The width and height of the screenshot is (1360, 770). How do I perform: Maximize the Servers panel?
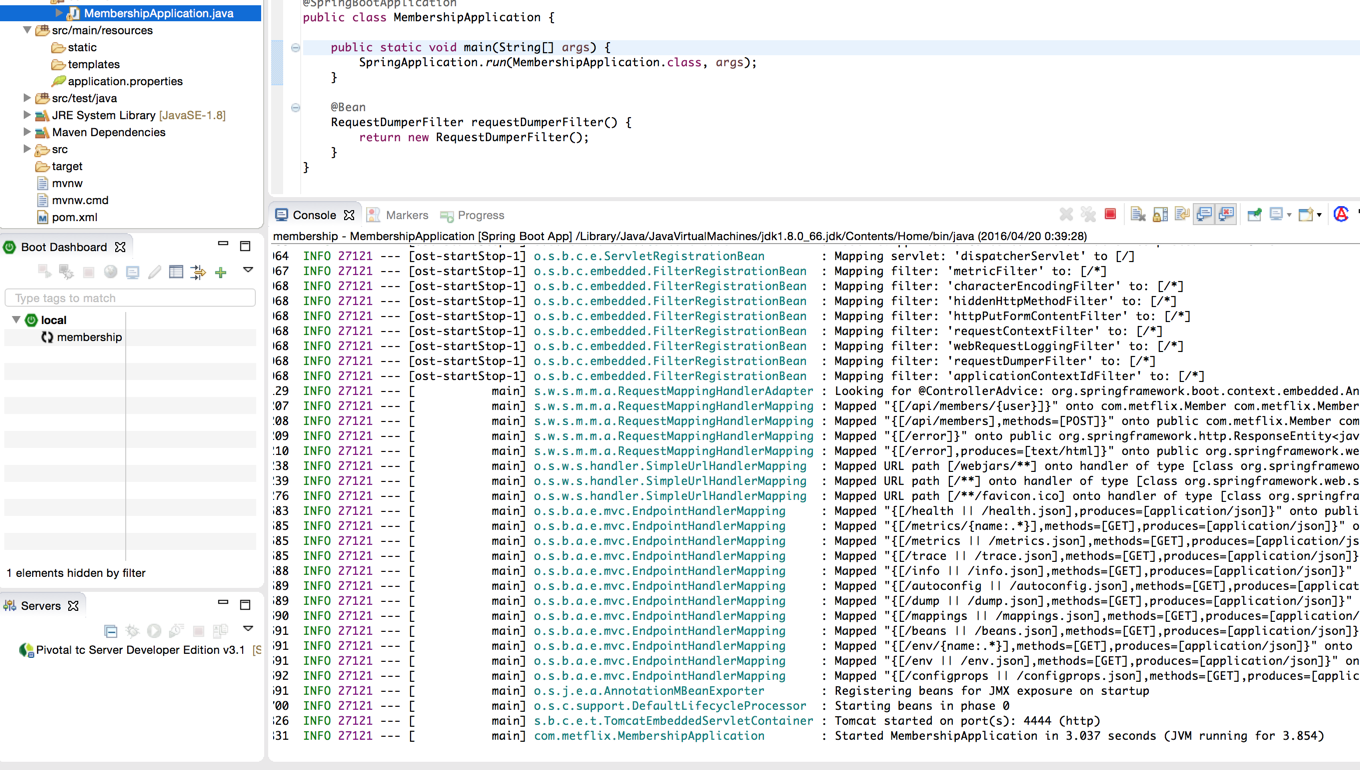tap(245, 605)
